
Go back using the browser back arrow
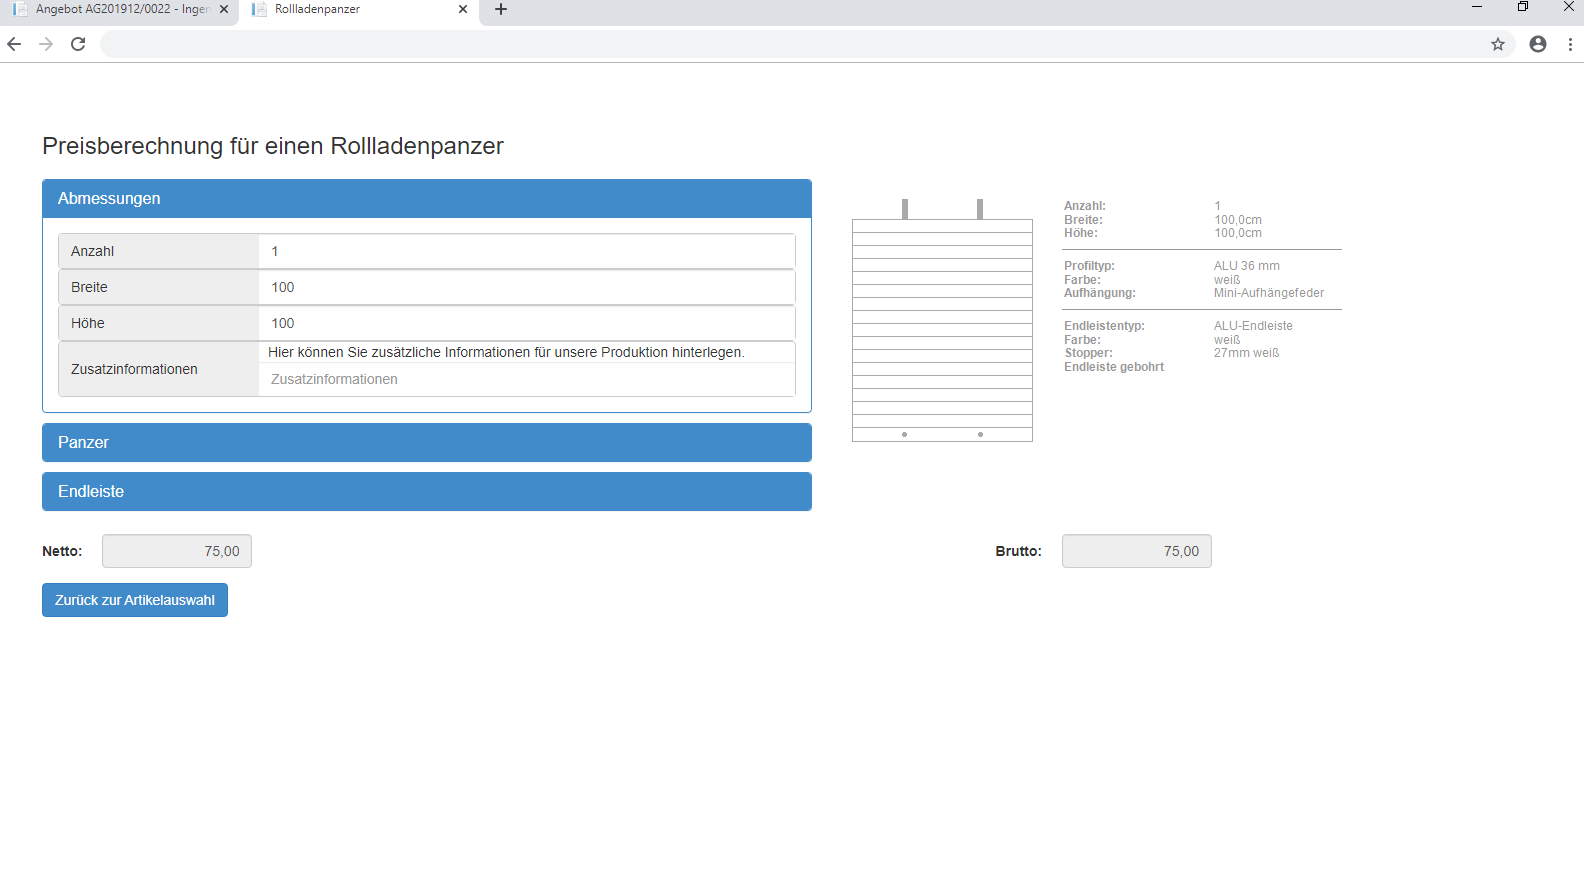click(x=14, y=44)
